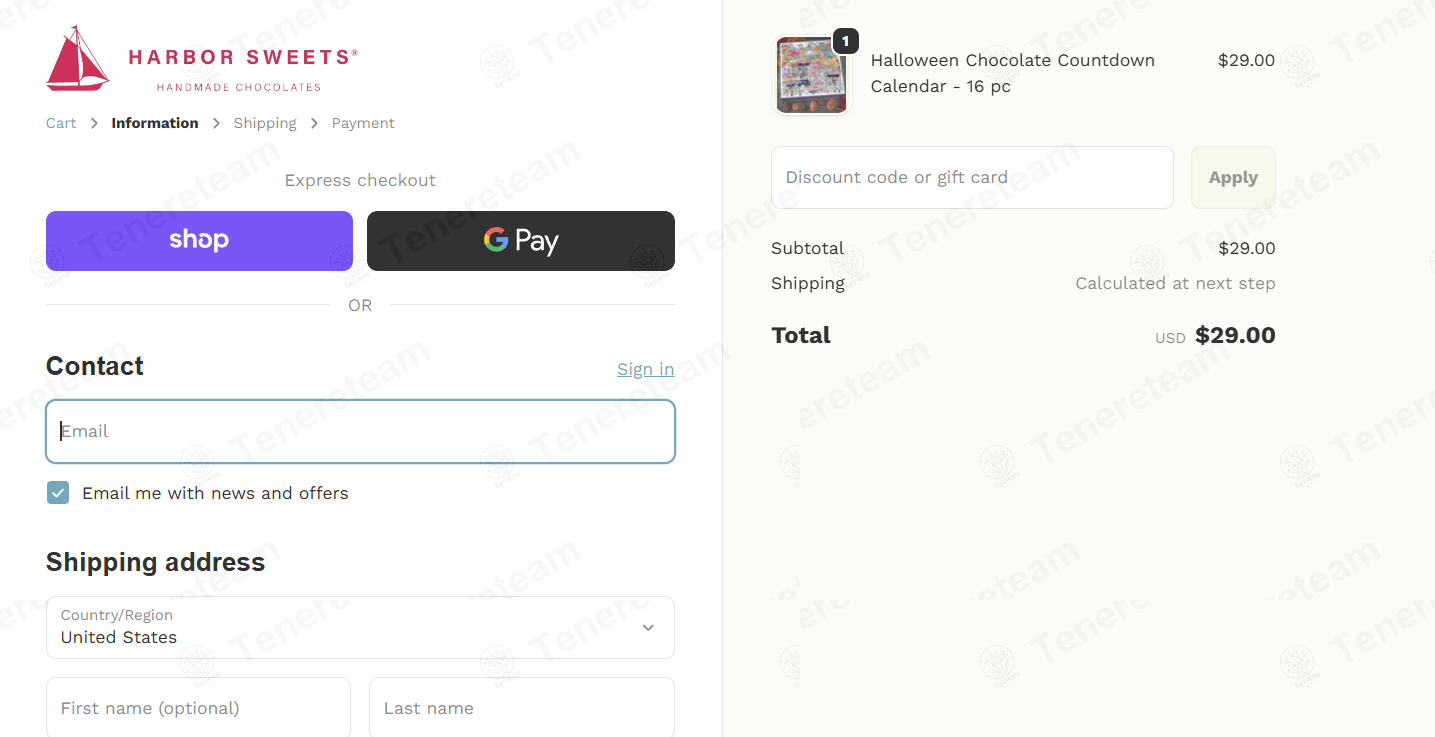Focus the Discount code or gift card field
The image size is (1435, 737).
coord(972,177)
